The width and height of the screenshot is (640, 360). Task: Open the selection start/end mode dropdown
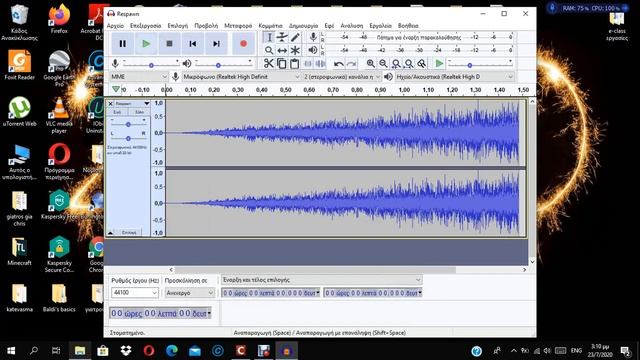pos(322,280)
